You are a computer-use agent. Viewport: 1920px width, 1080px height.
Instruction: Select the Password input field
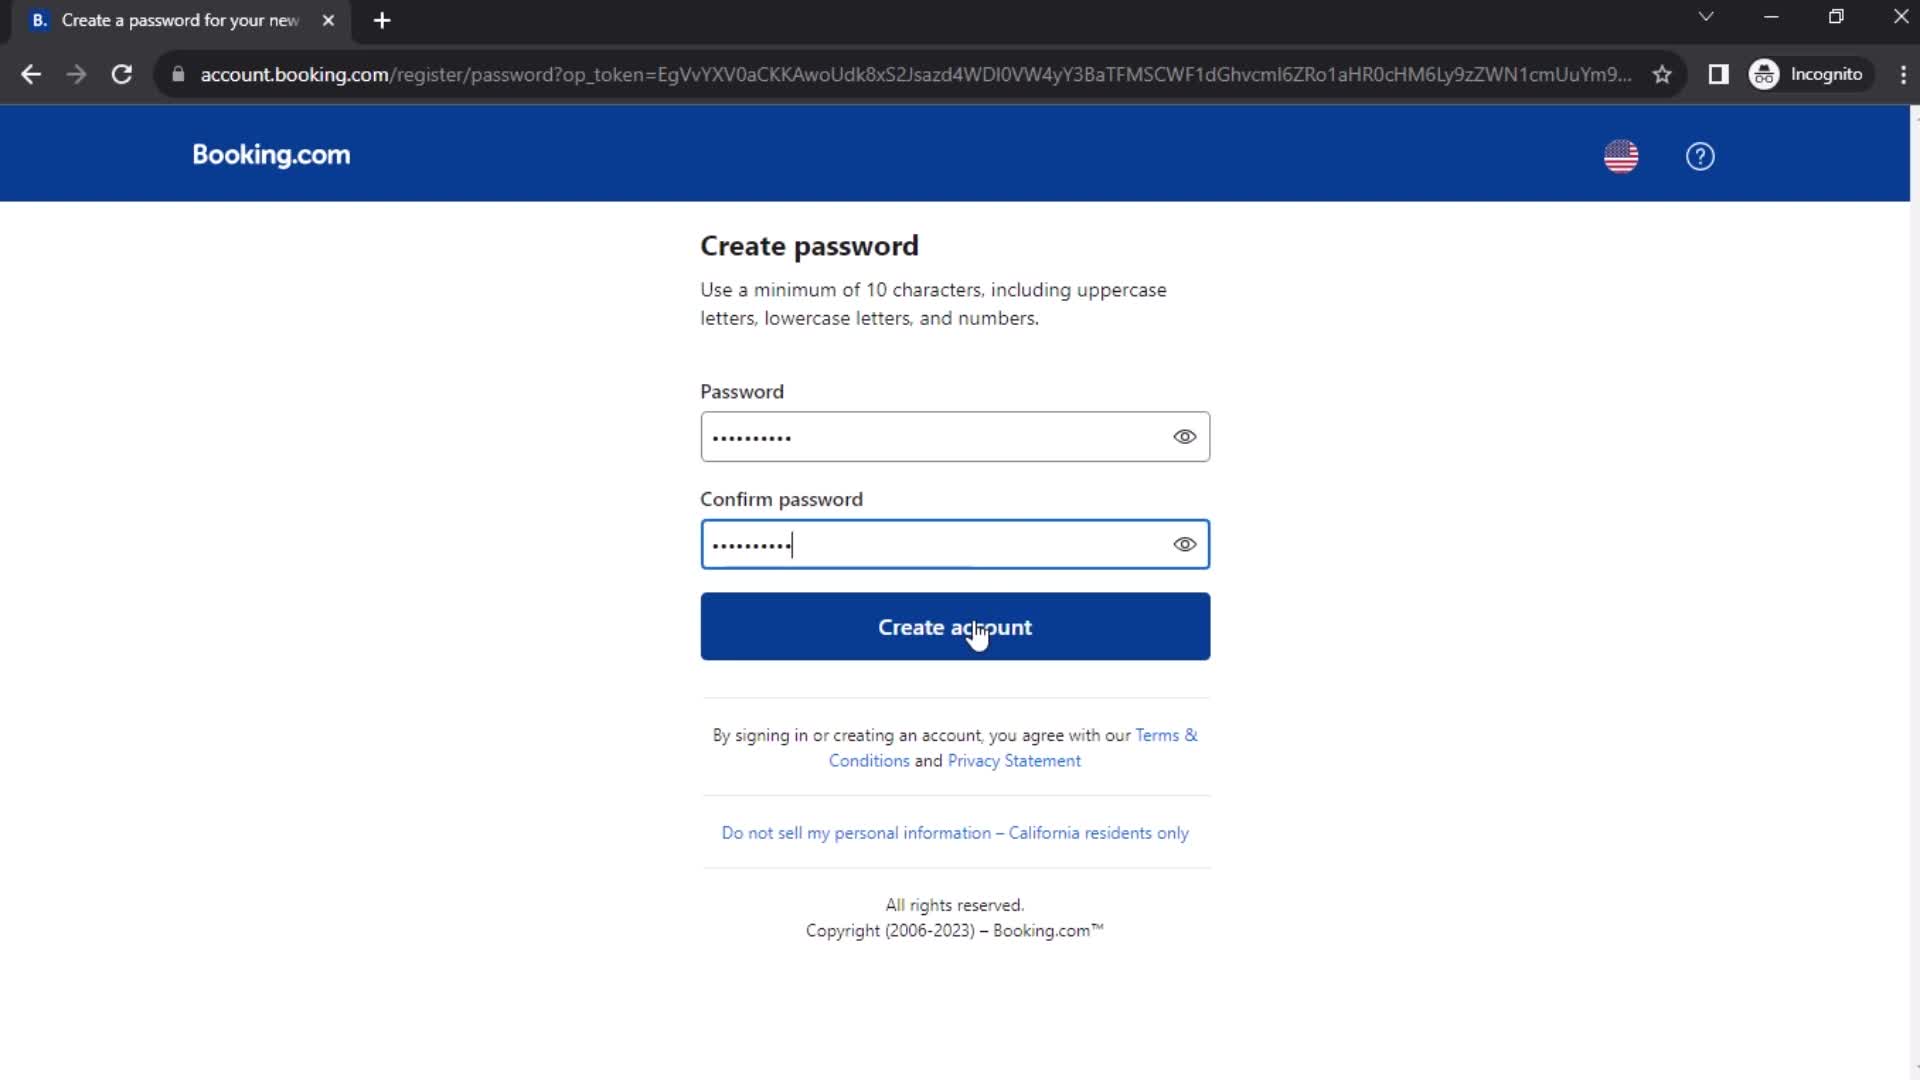pos(955,436)
